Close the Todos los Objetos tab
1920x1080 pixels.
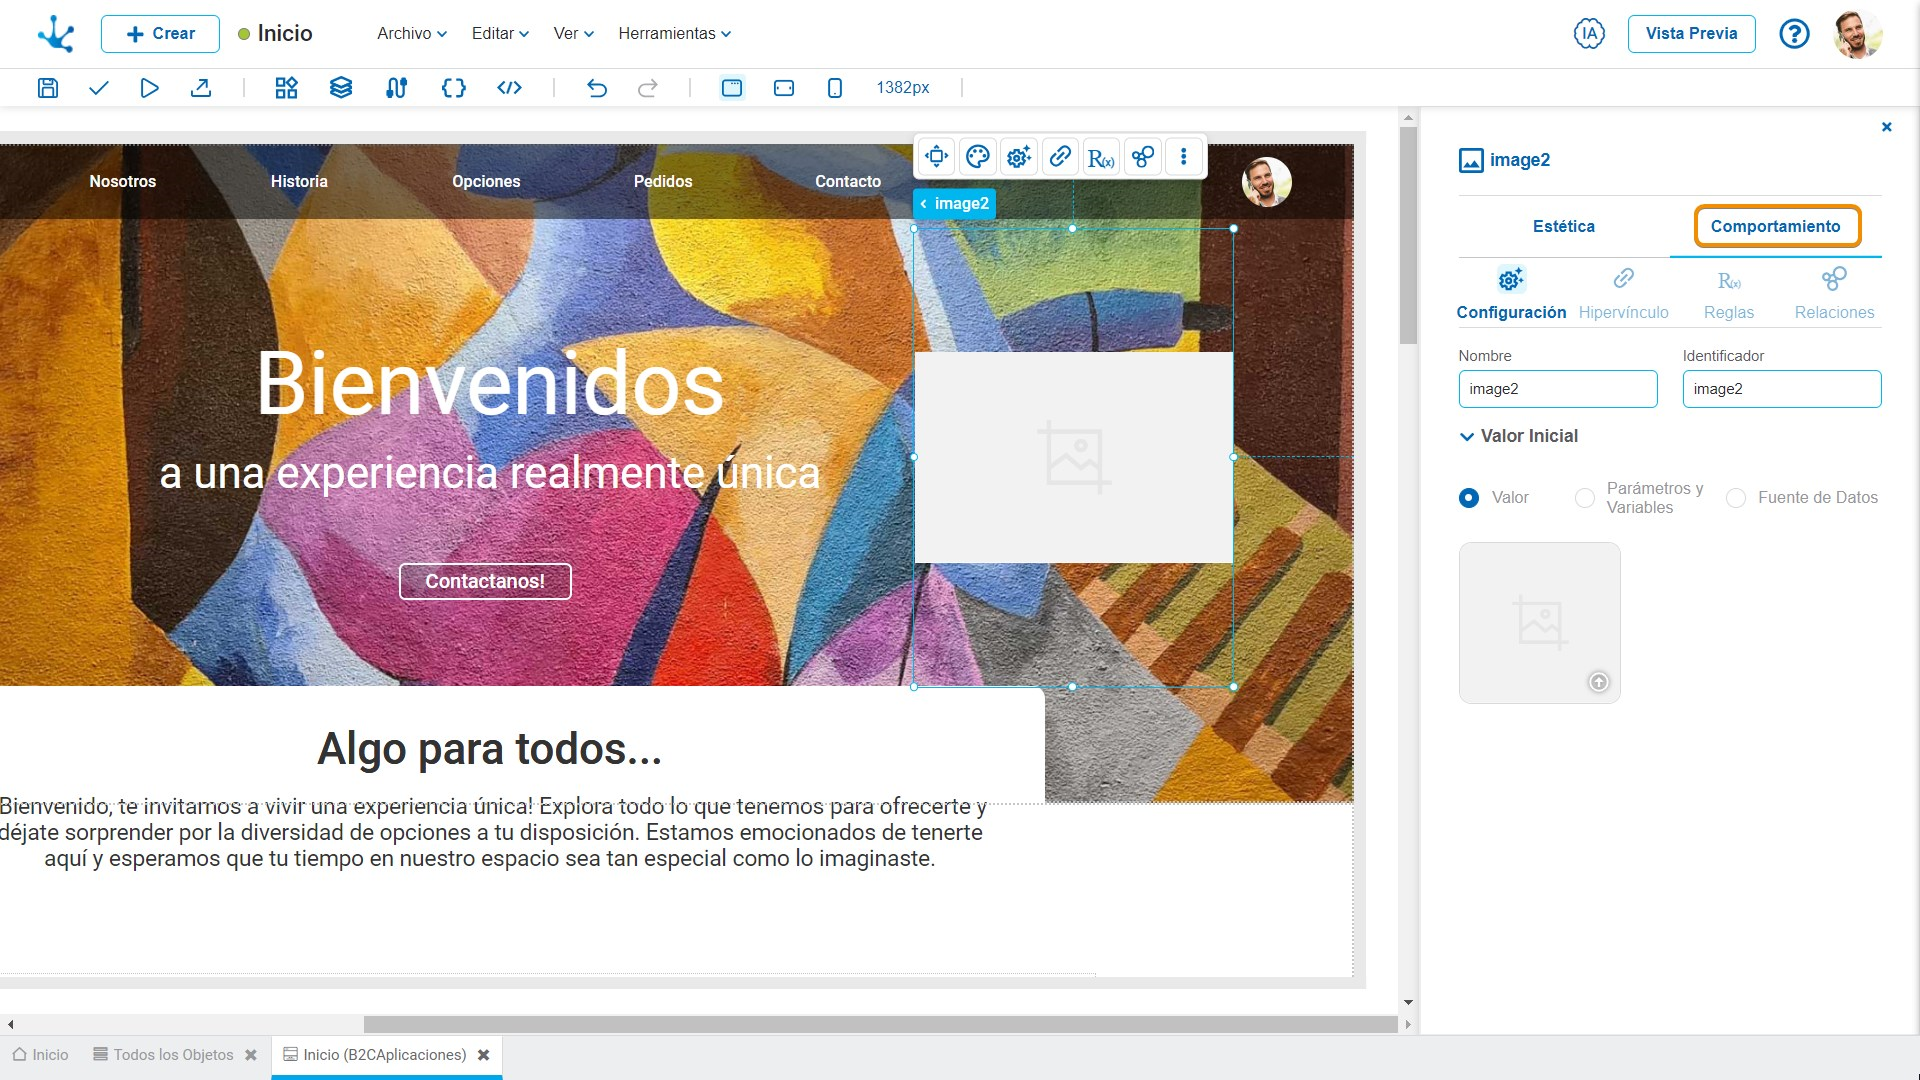(x=251, y=1055)
